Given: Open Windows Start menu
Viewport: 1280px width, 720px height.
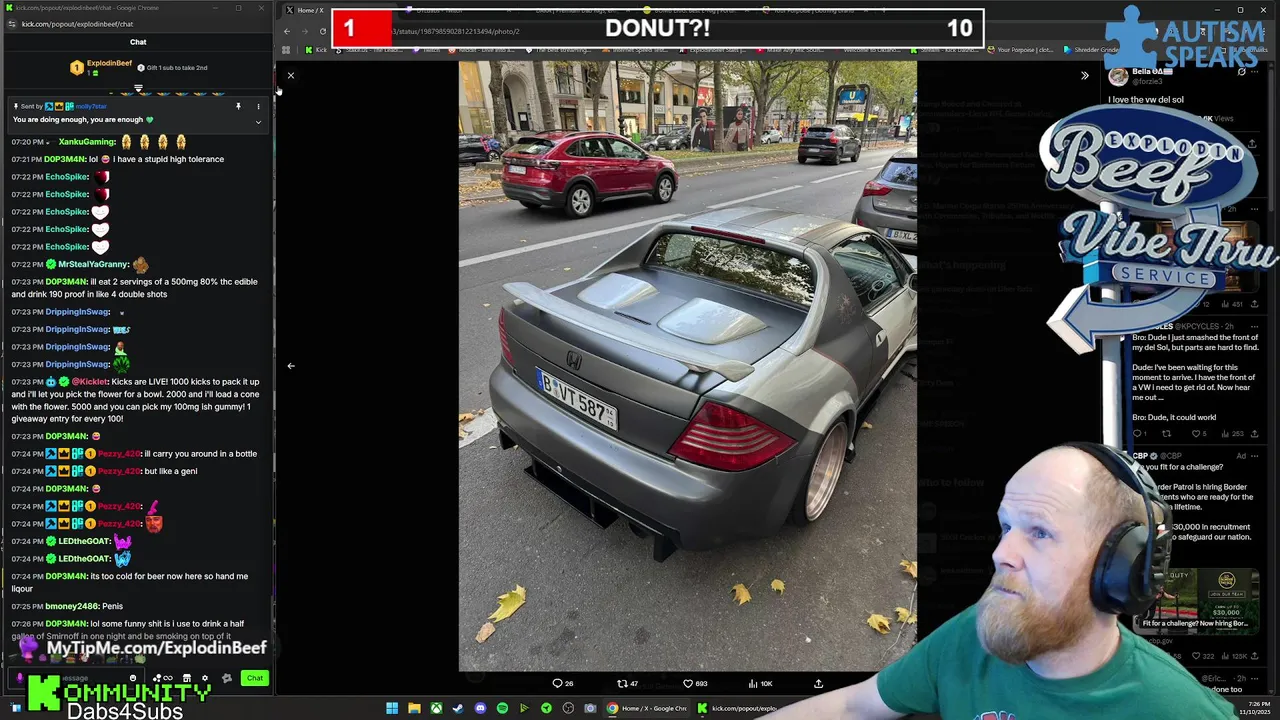Looking at the screenshot, I should point(392,708).
